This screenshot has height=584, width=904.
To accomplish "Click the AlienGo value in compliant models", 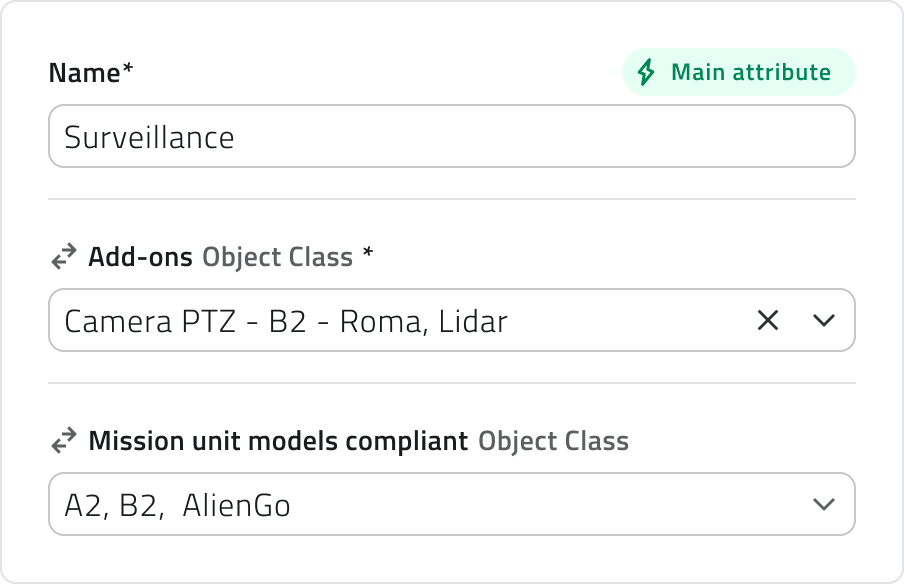I will point(237,505).
